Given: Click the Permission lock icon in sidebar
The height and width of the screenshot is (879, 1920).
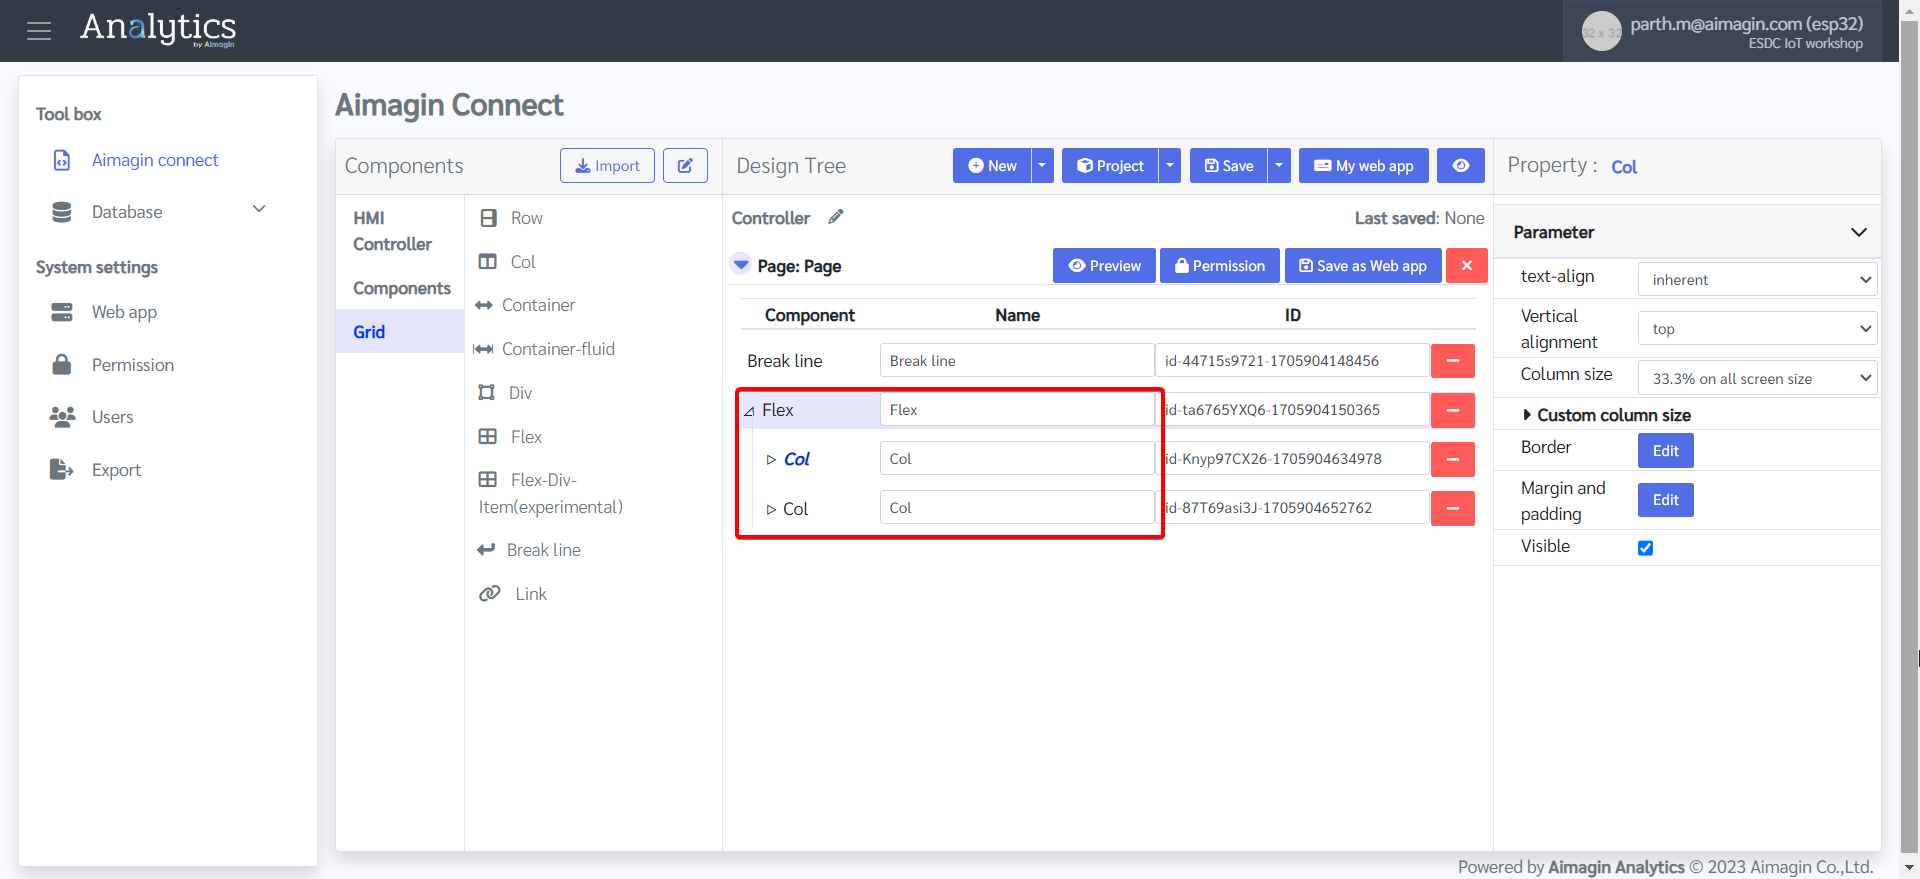Looking at the screenshot, I should (62, 365).
